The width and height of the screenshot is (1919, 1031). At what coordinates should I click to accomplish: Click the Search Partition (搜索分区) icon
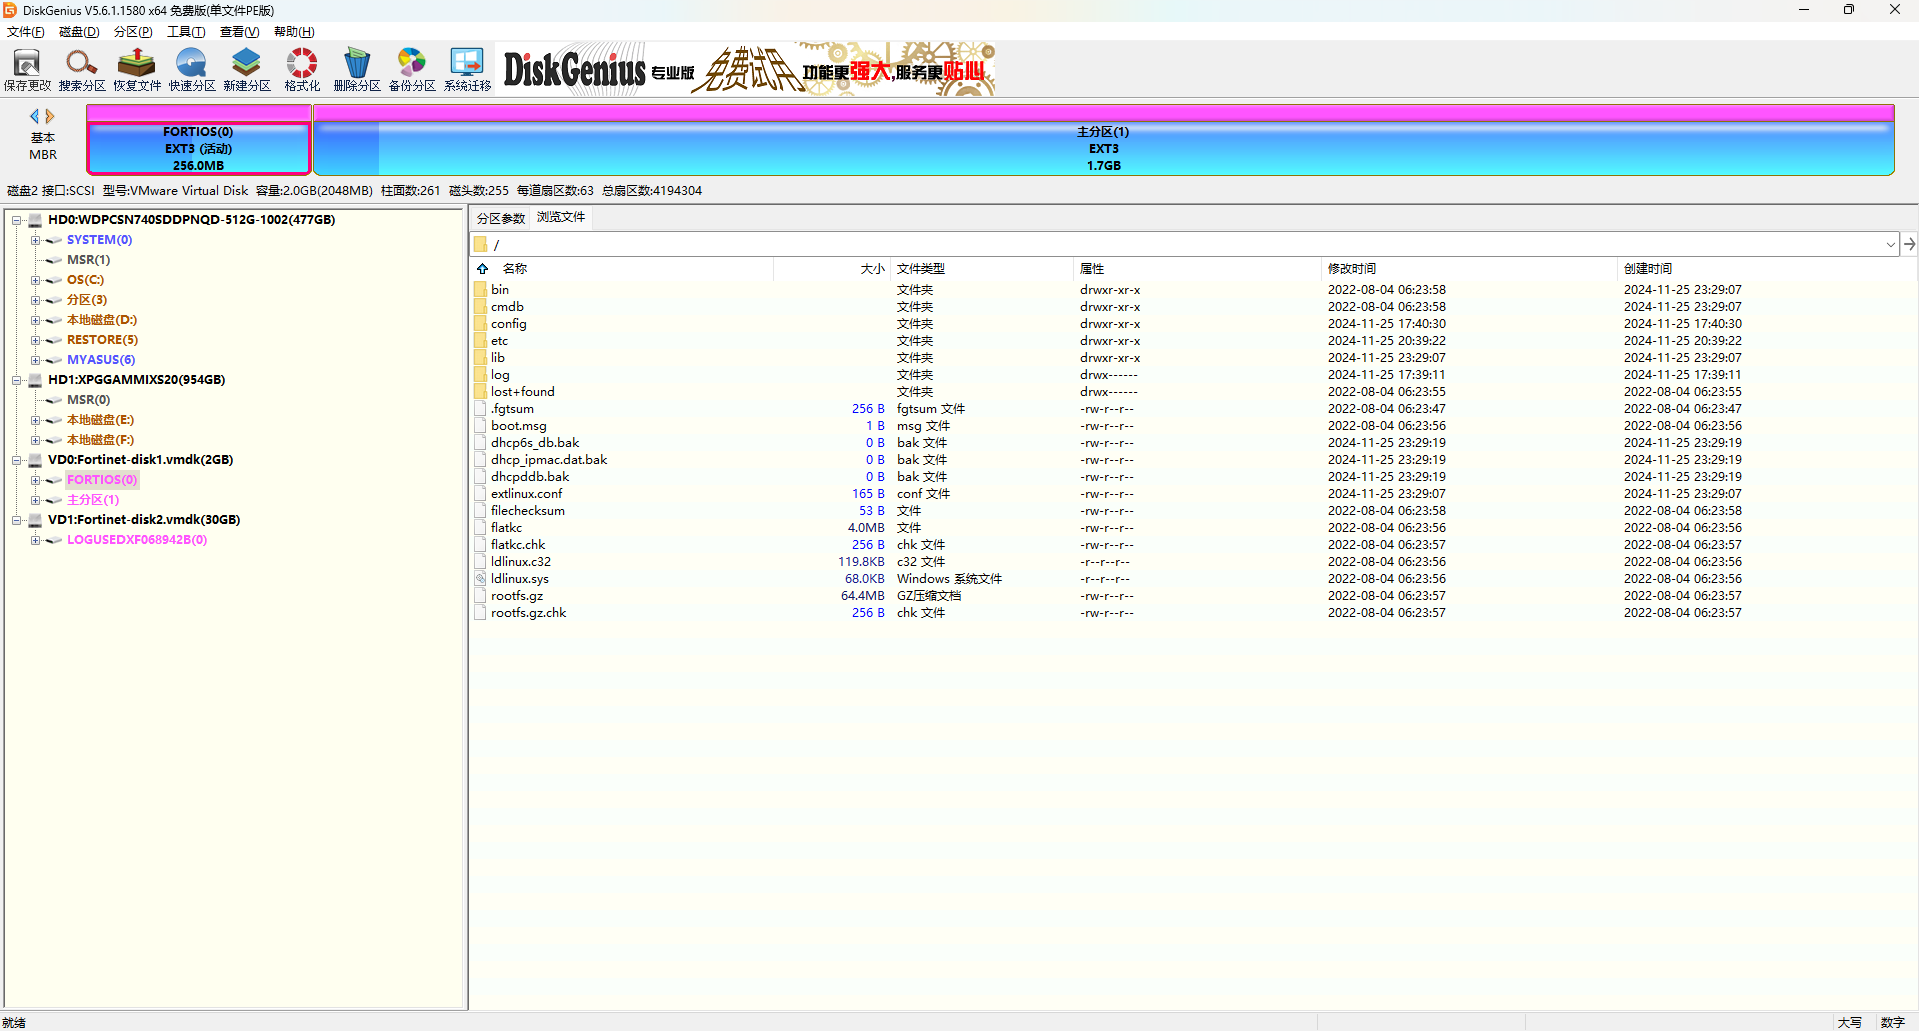coord(82,69)
